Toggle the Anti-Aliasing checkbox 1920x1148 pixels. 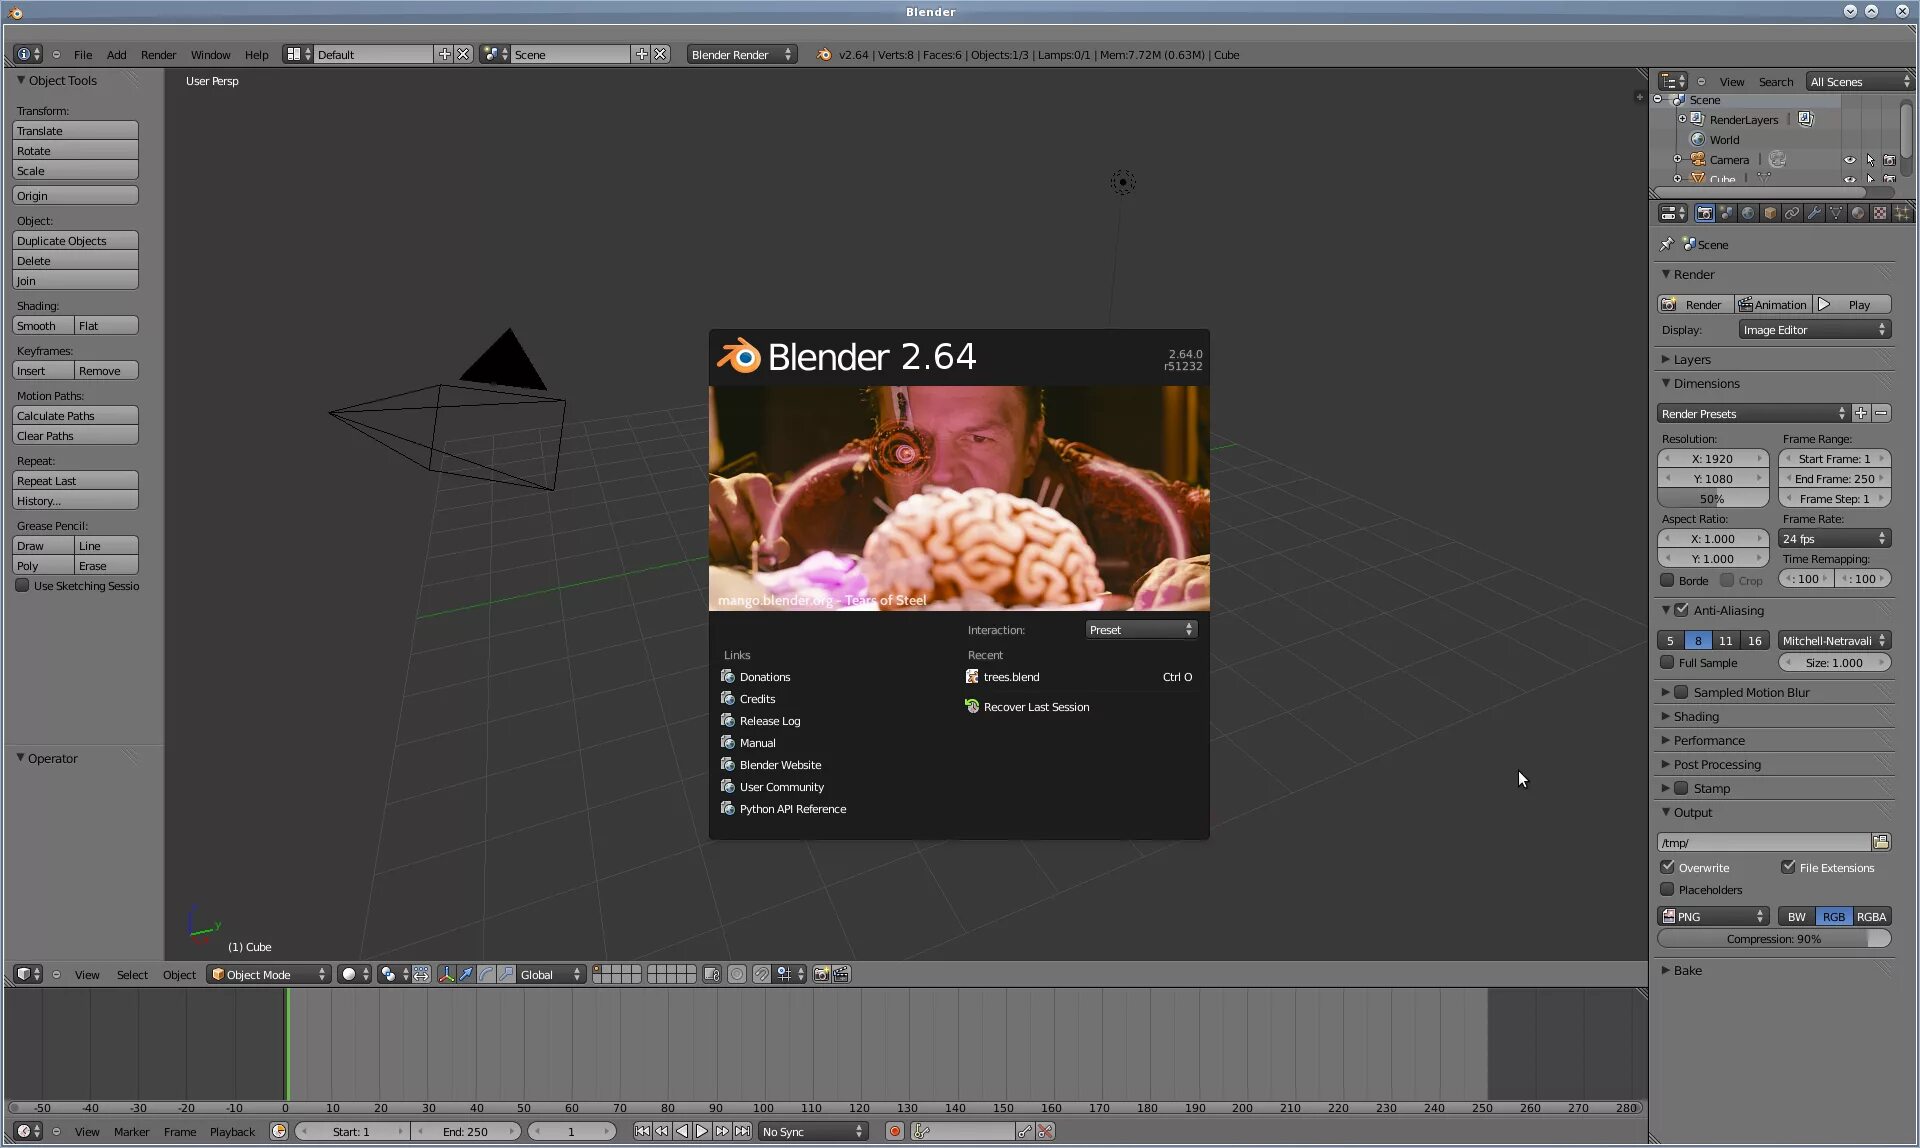click(x=1681, y=610)
